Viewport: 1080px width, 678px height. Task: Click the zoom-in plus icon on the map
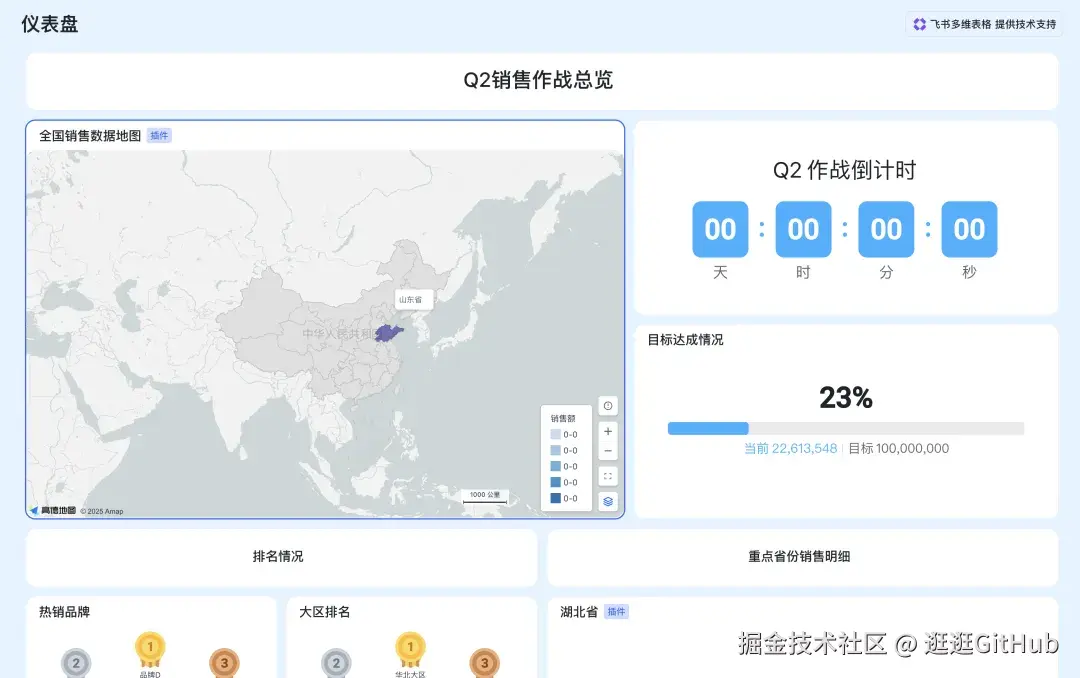click(x=608, y=433)
